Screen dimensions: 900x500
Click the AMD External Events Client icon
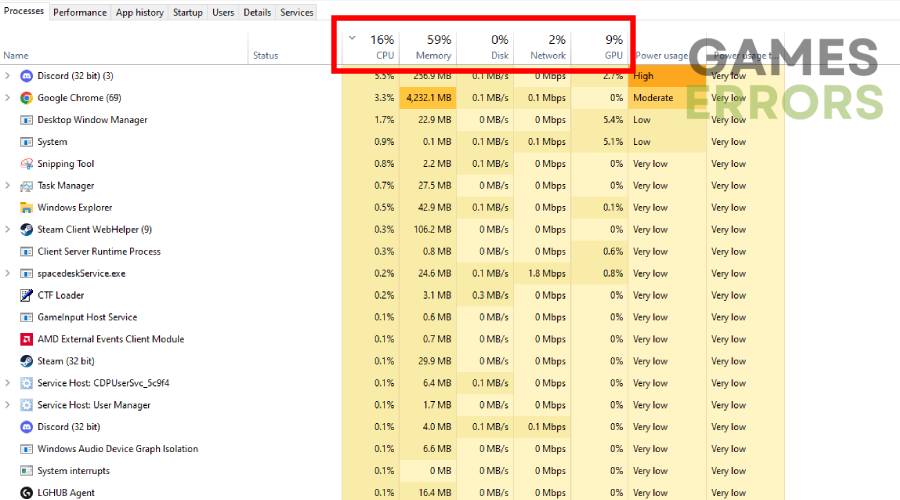[x=26, y=339]
